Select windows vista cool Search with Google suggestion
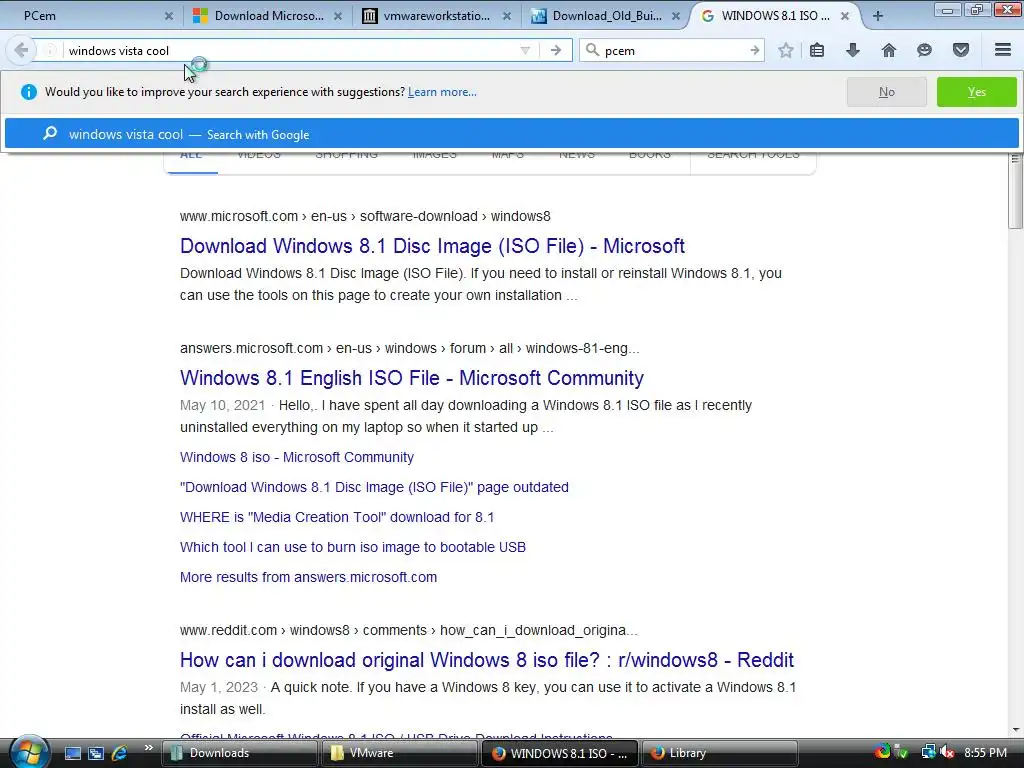The width and height of the screenshot is (1024, 768). click(x=511, y=134)
